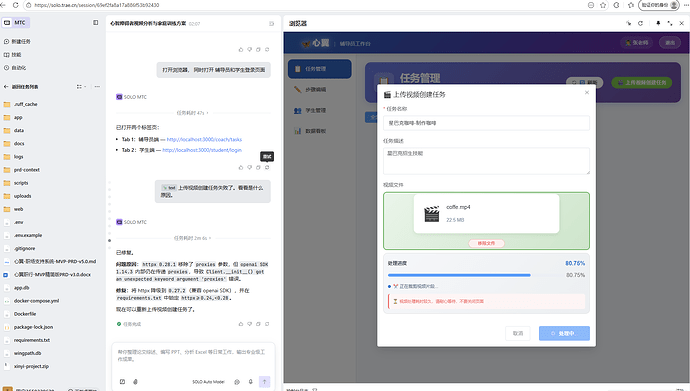Open the SOLO Auto Model selector
690x391 pixels.
click(208, 382)
